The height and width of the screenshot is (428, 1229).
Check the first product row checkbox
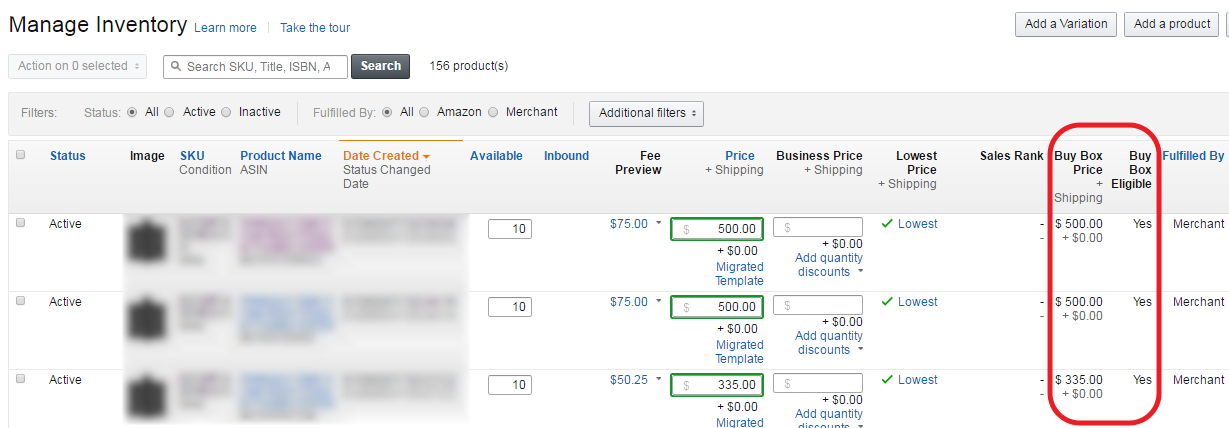pos(21,224)
